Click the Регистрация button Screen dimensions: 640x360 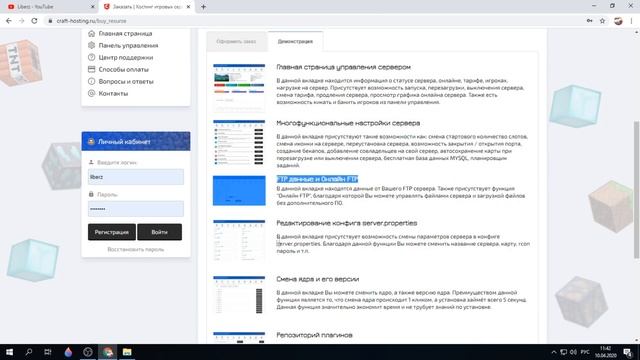pos(112,232)
